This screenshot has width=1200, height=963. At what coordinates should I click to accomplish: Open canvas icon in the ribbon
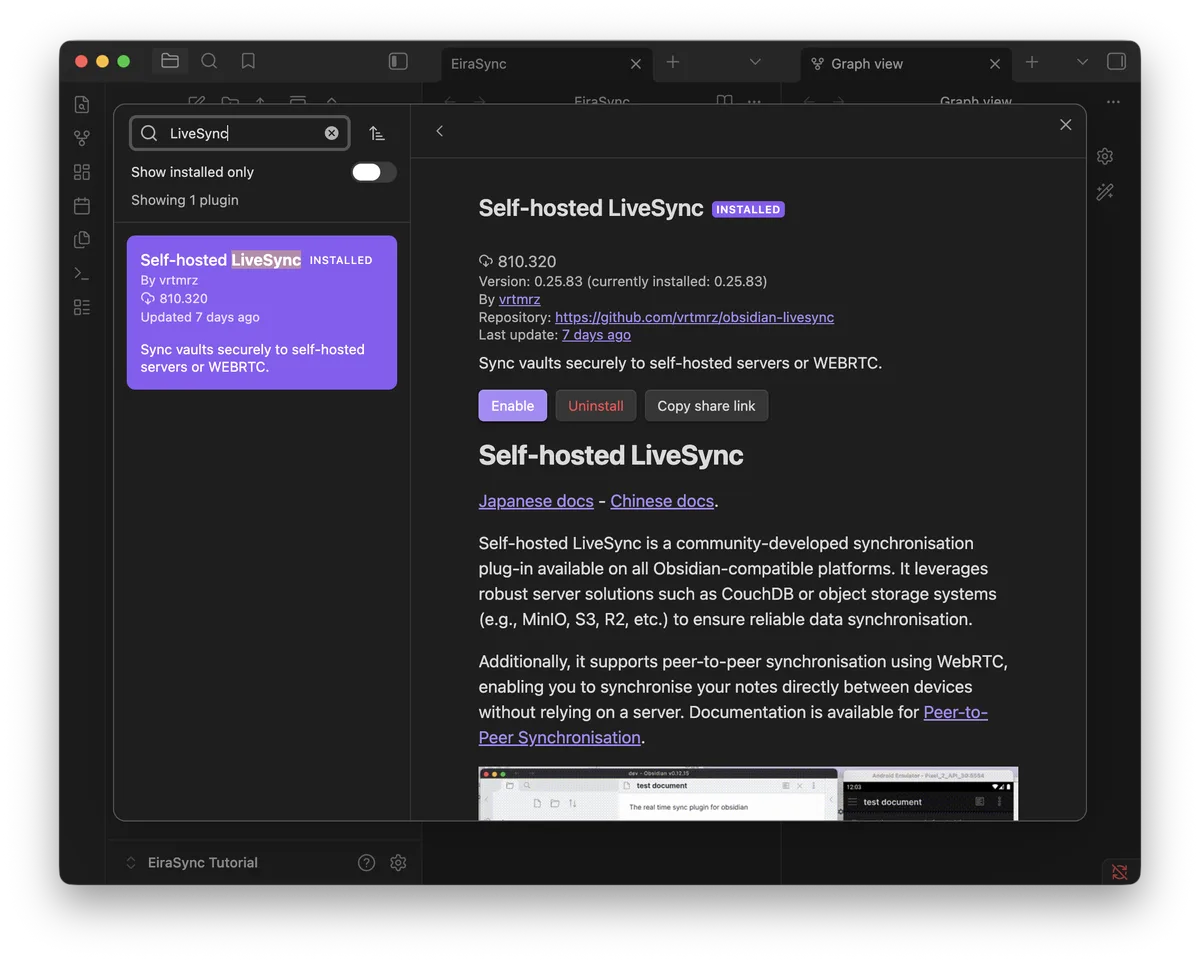(82, 172)
